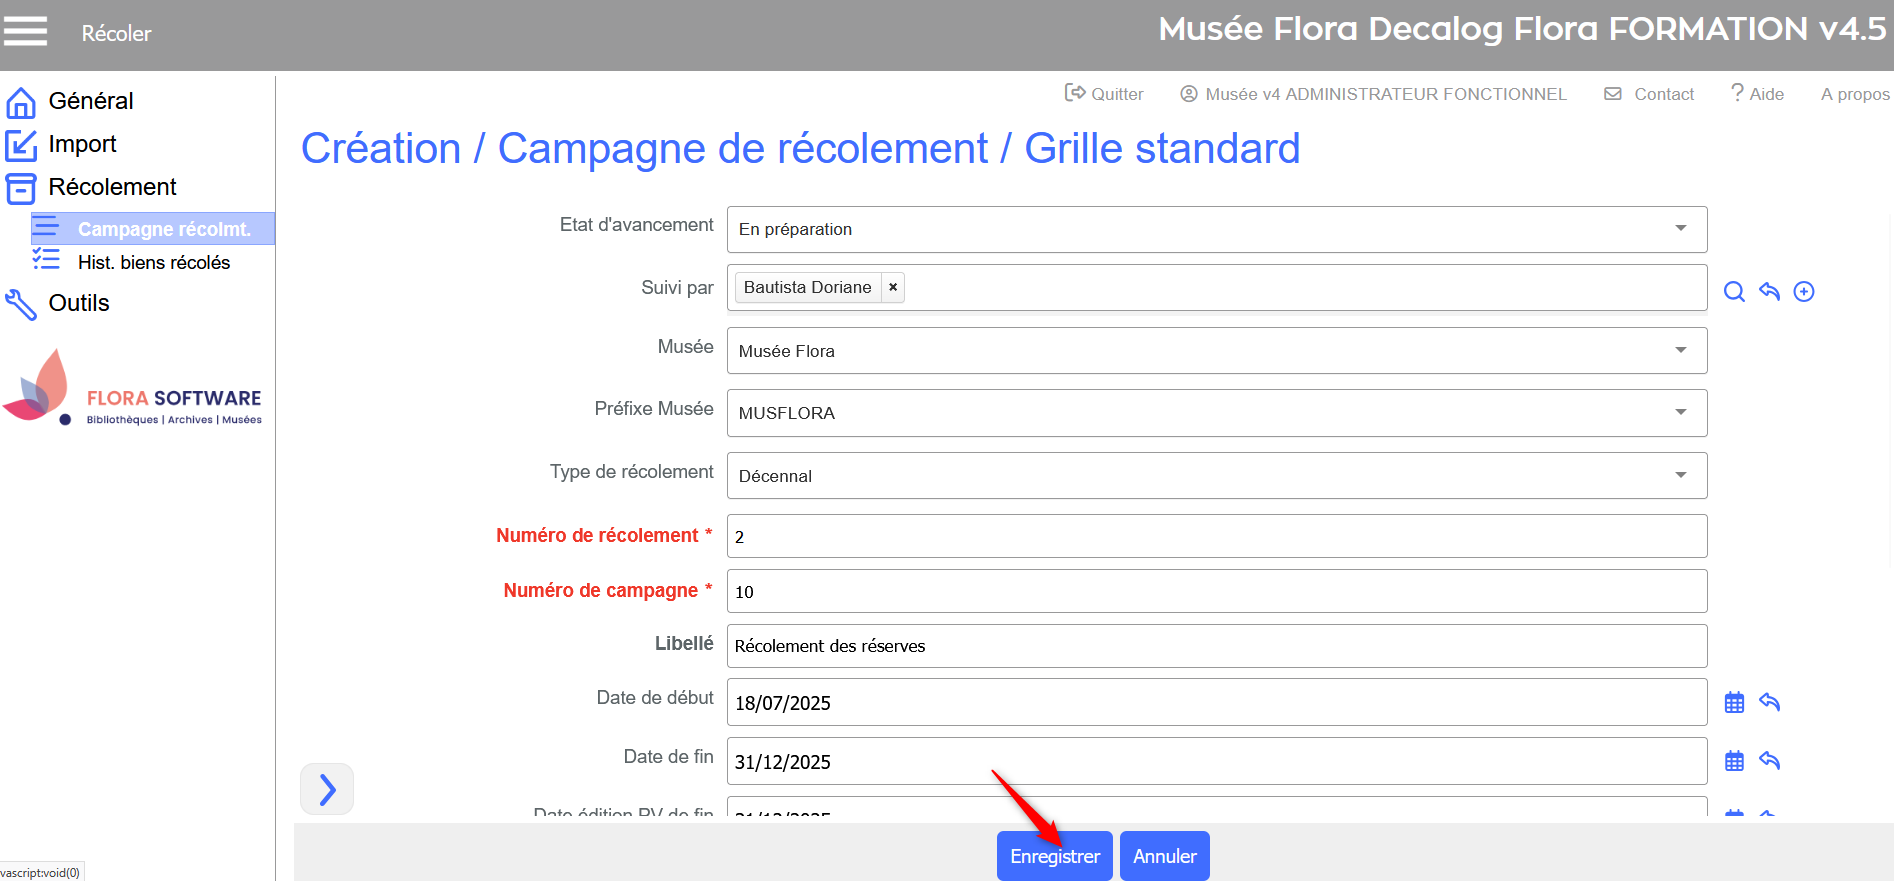Viewport: 1894px width, 881px height.
Task: Click the reset arrow beside Suivi par
Action: (1769, 291)
